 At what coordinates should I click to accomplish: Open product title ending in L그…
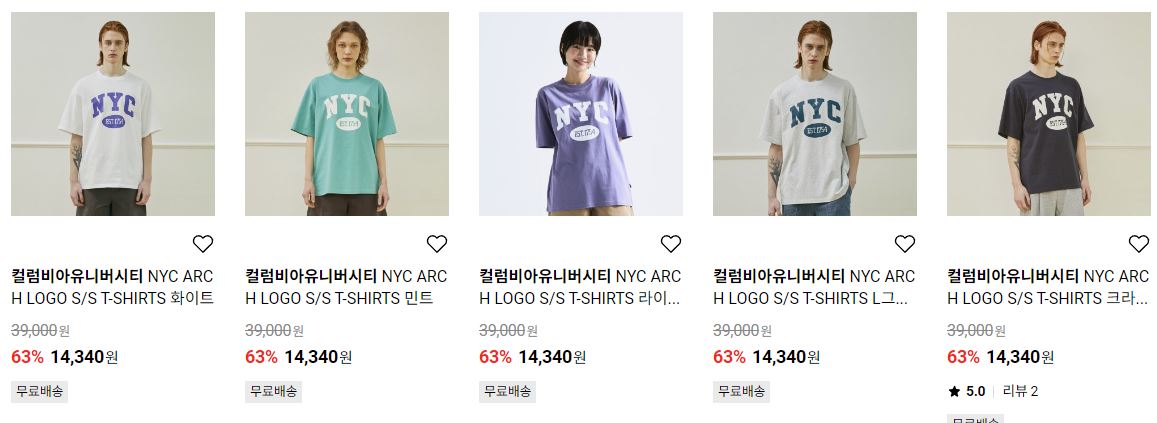tap(815, 287)
